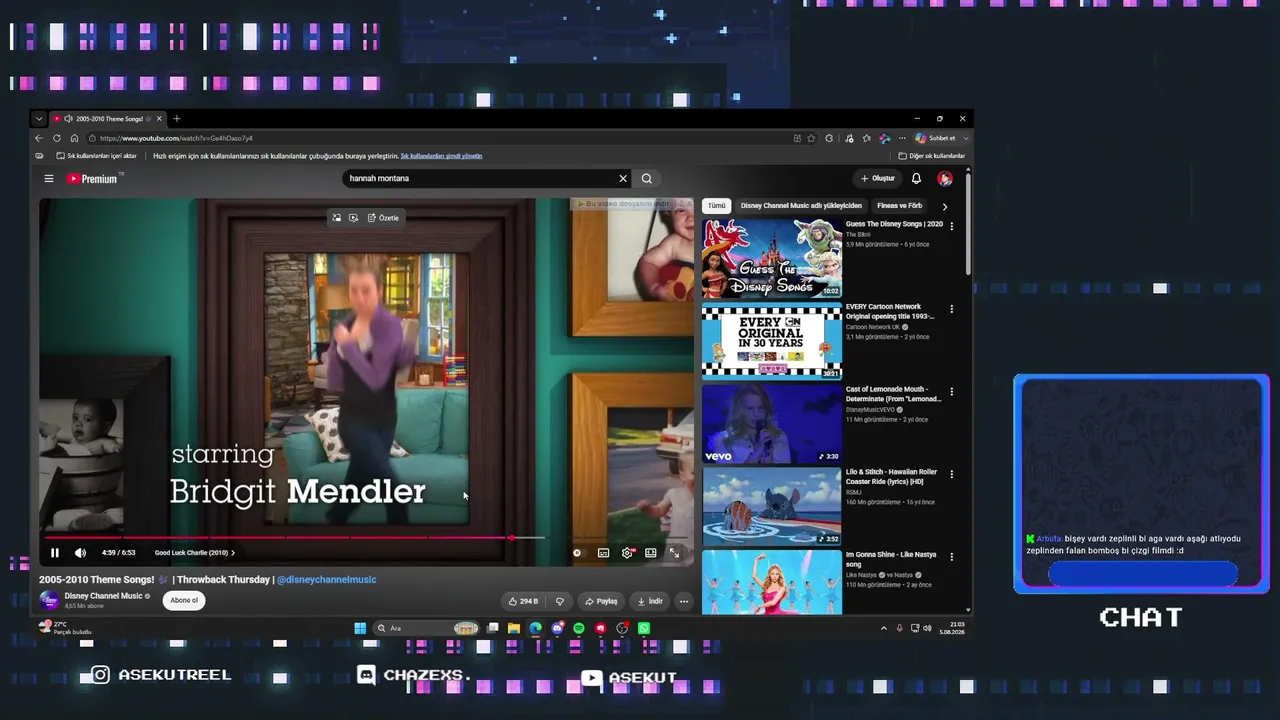Open options menu for EVERY Cartoon Network video
The width and height of the screenshot is (1280, 720).
[x=951, y=309]
